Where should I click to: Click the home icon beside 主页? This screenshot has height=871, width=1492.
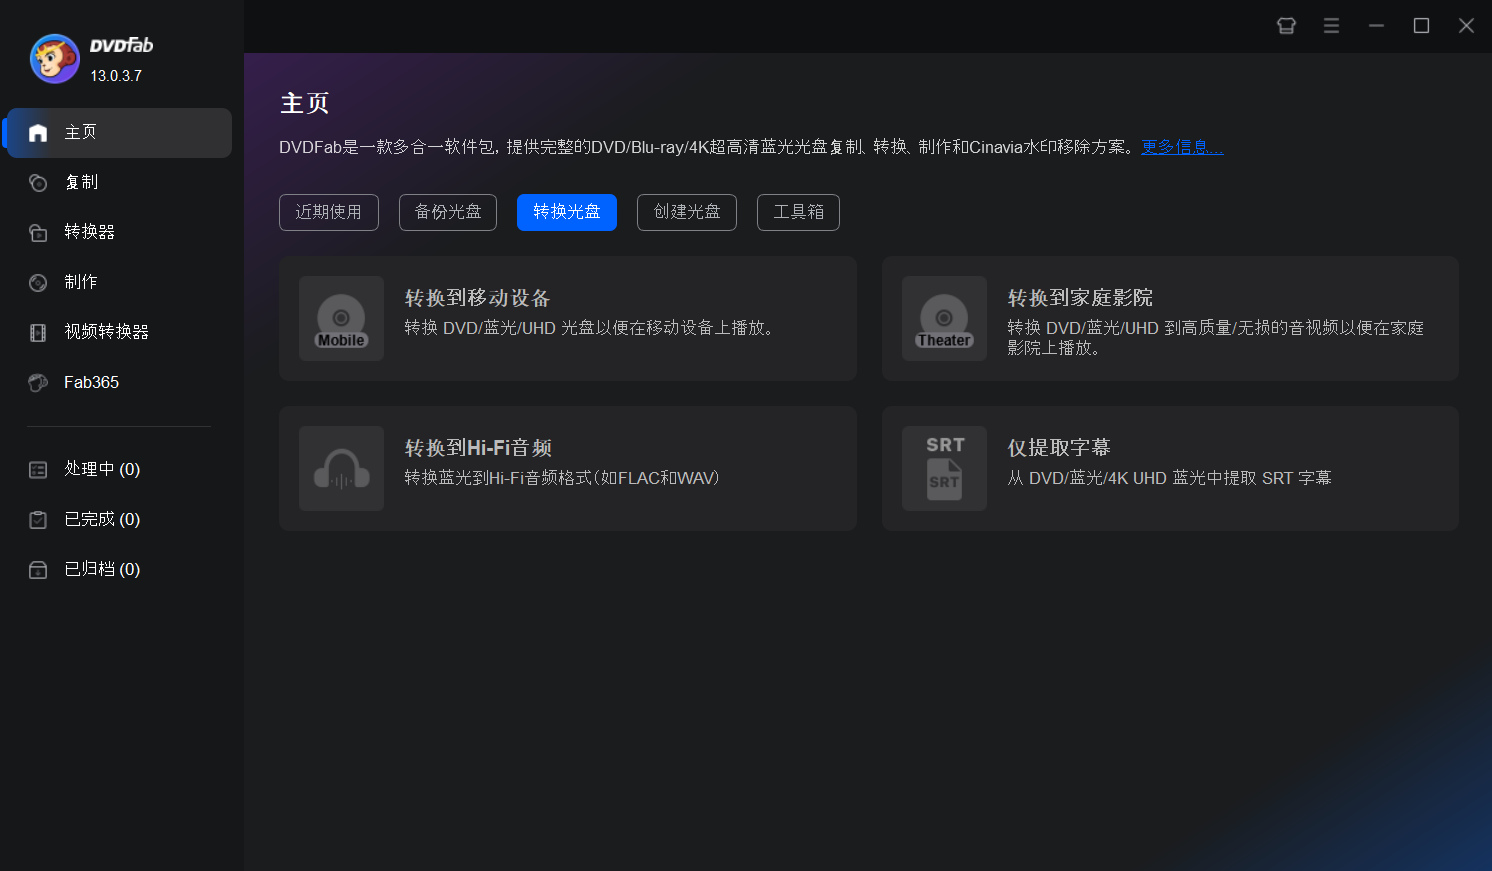click(38, 133)
